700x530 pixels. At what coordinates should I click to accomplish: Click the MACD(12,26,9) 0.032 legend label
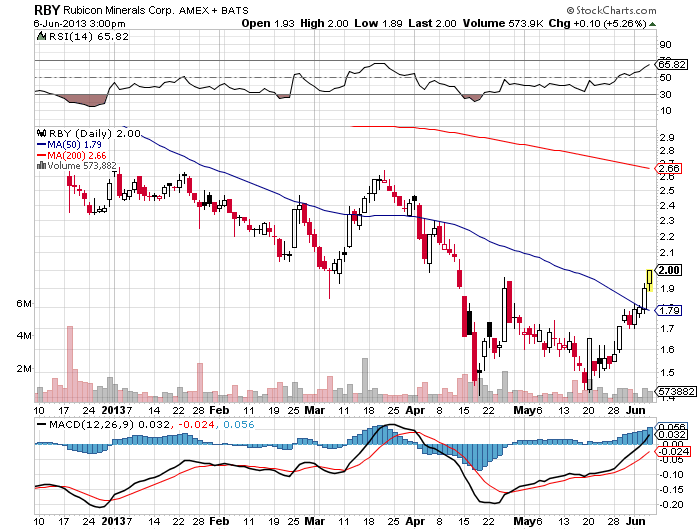pos(103,424)
